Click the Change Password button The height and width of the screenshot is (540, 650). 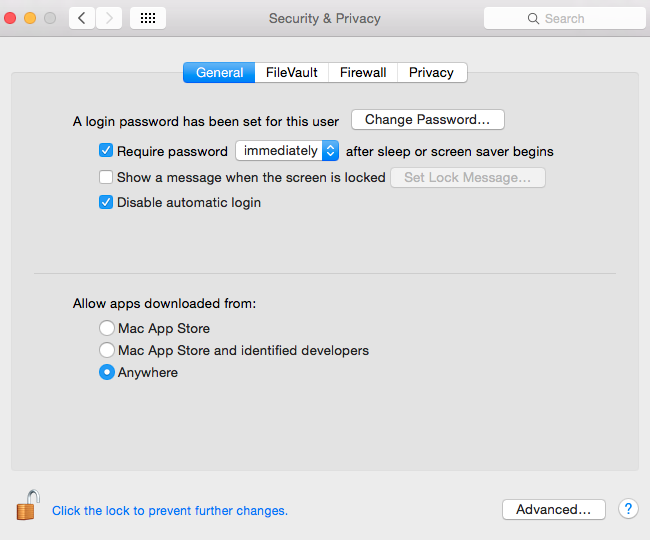click(x=427, y=119)
